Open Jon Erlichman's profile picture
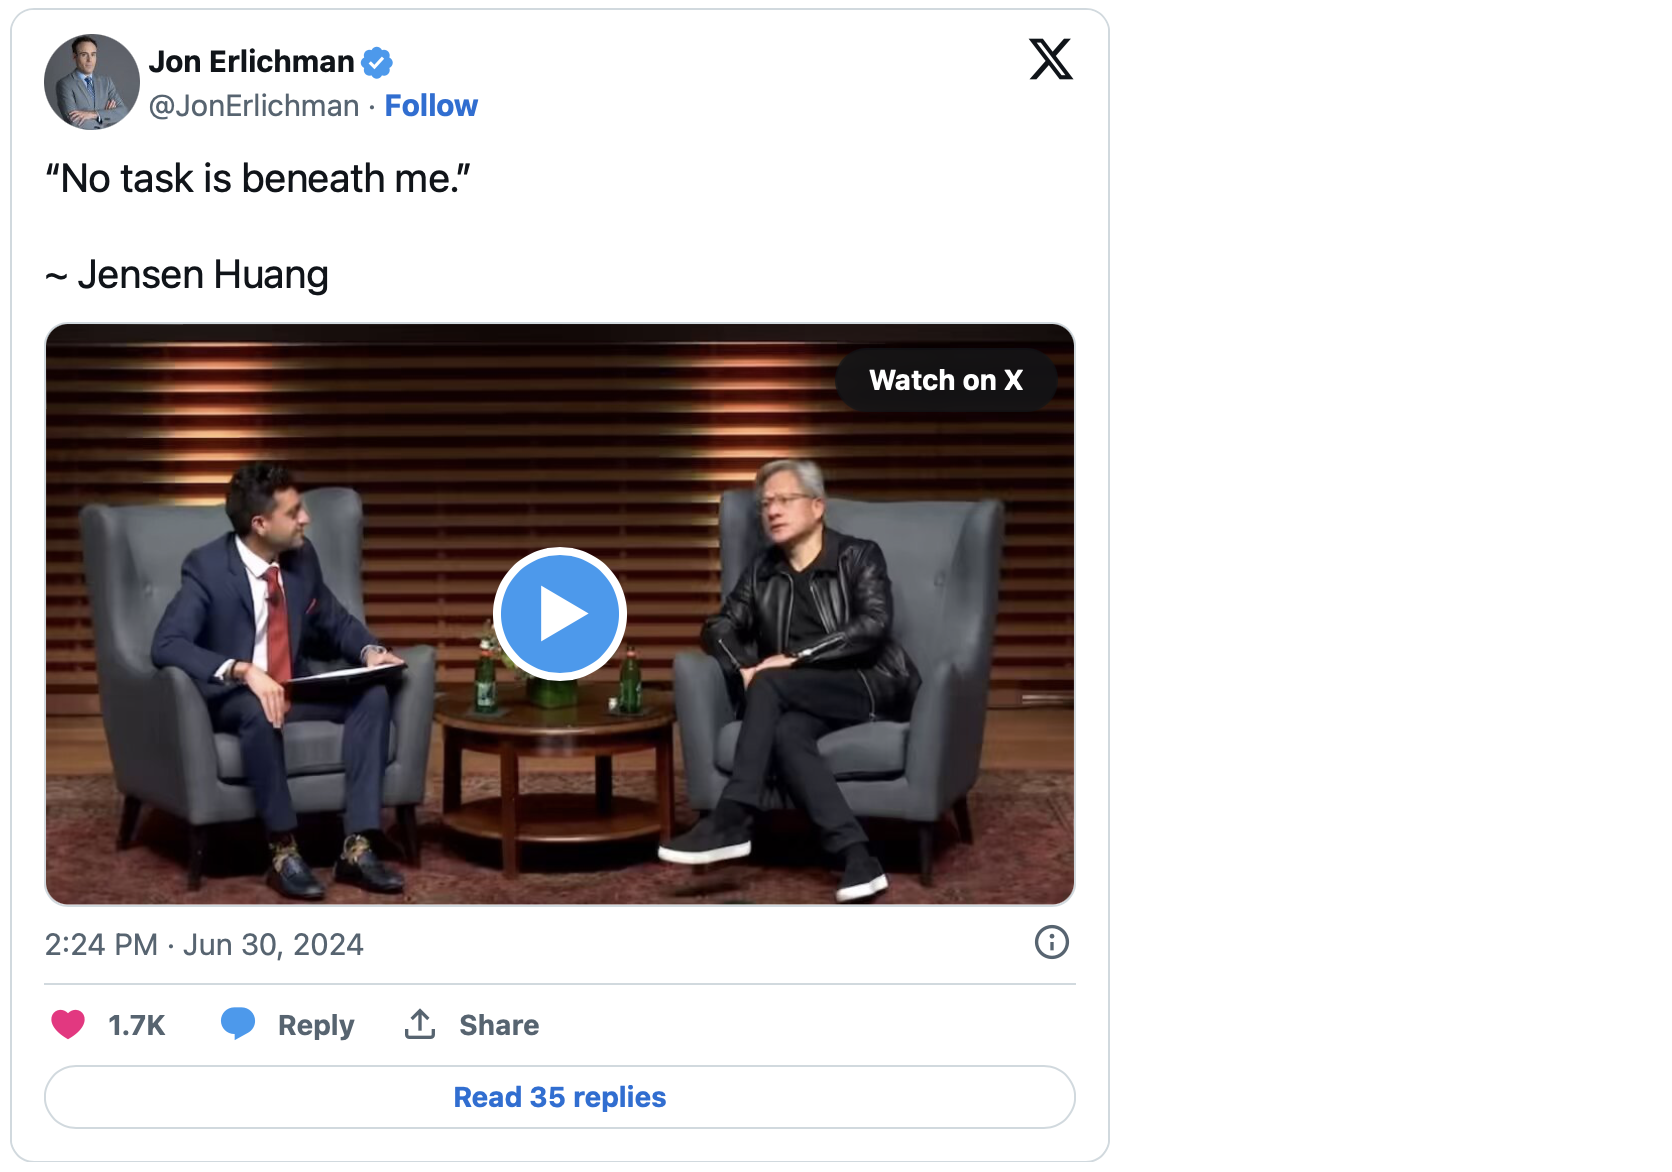Screen dimensions: 1672x1172 click(x=92, y=82)
